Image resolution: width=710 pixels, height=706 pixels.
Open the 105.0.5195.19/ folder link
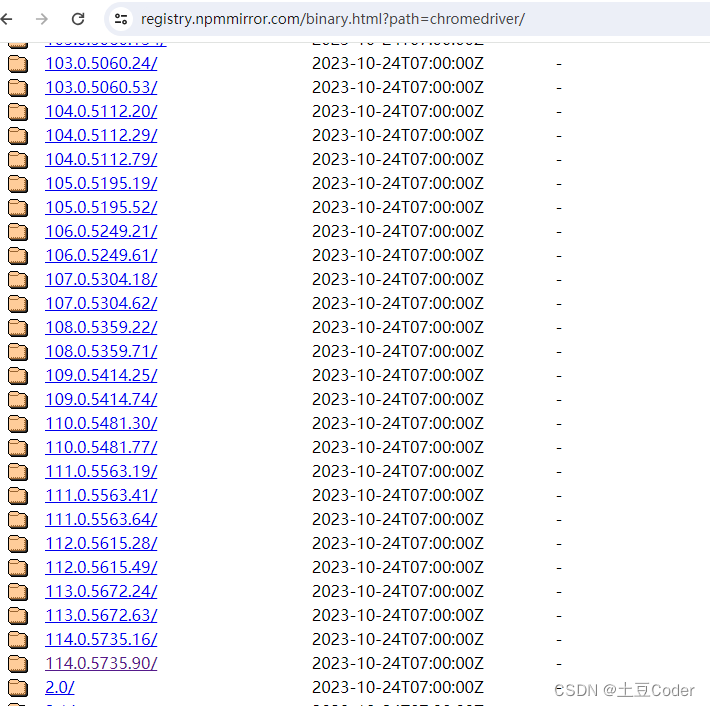point(101,183)
